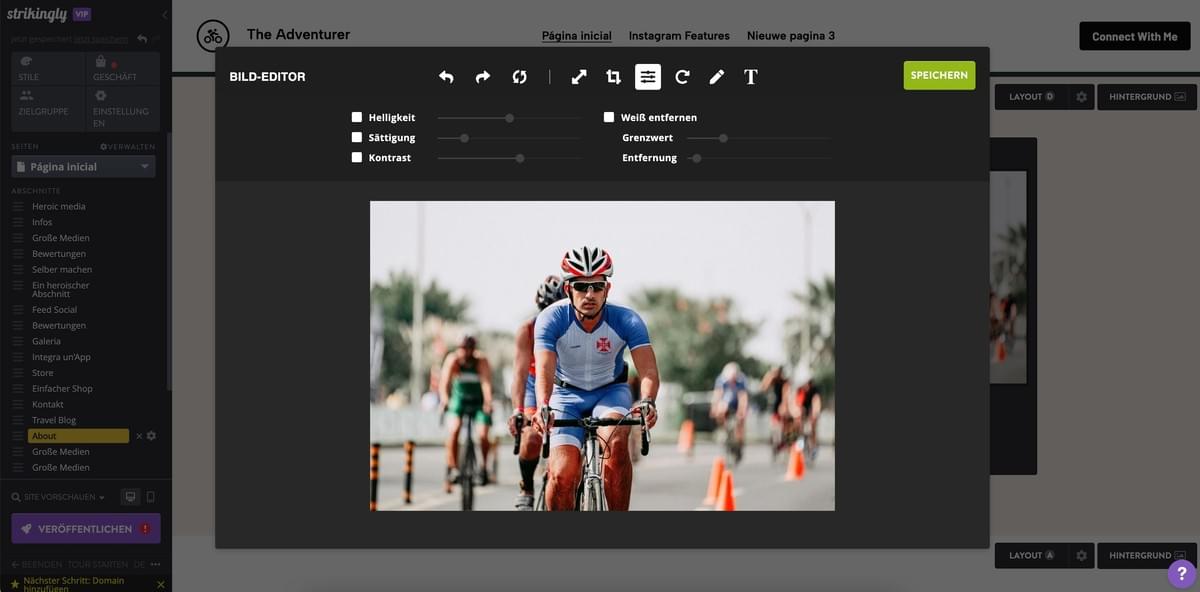Select the Crop tool in the image editor
1200x592 pixels.
(x=613, y=75)
